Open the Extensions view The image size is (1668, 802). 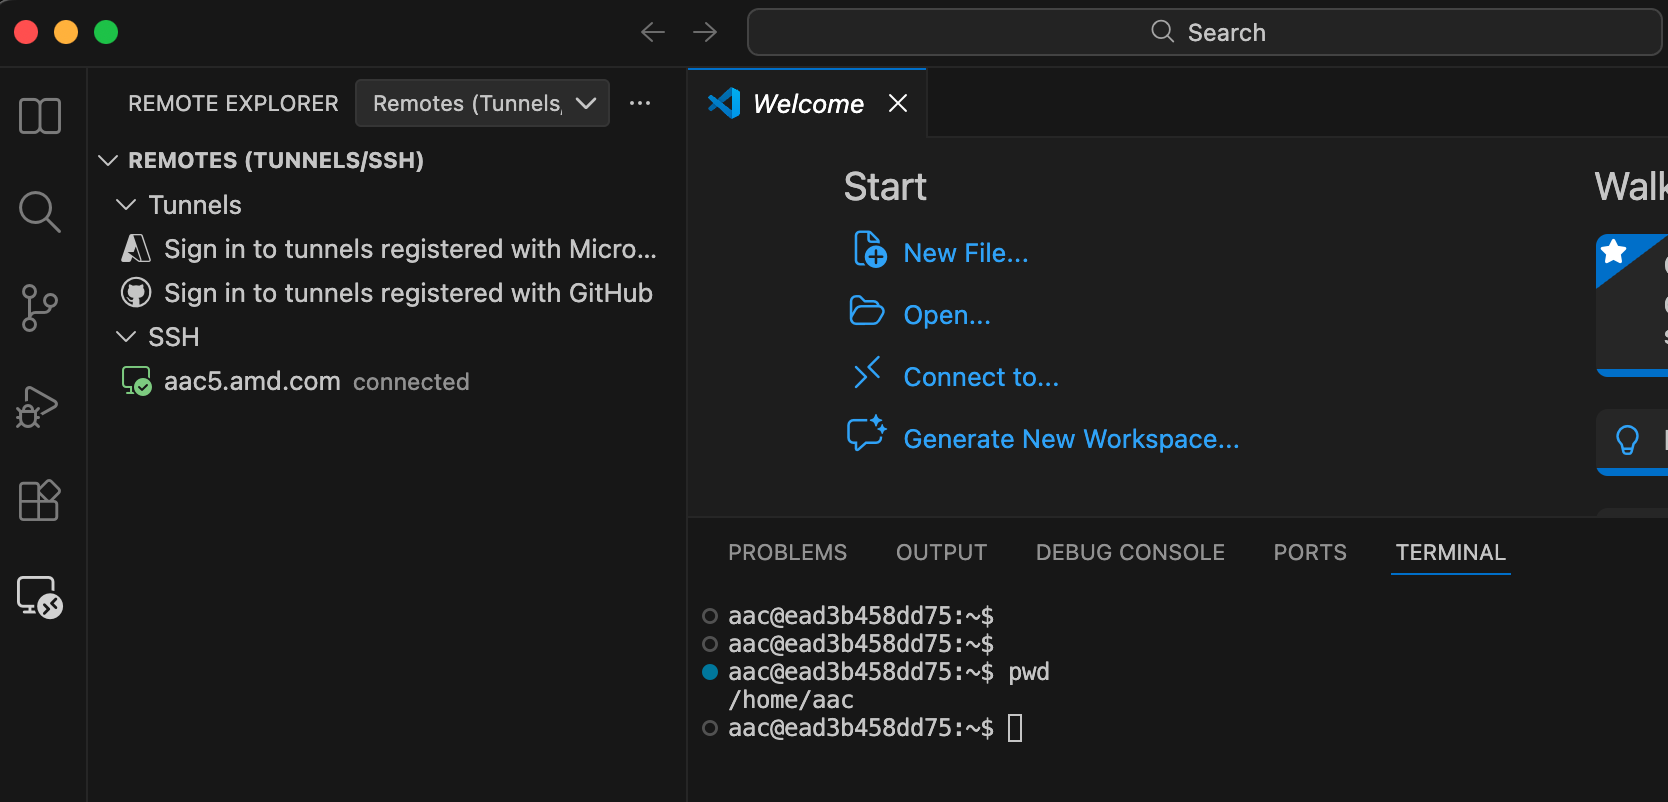click(40, 500)
